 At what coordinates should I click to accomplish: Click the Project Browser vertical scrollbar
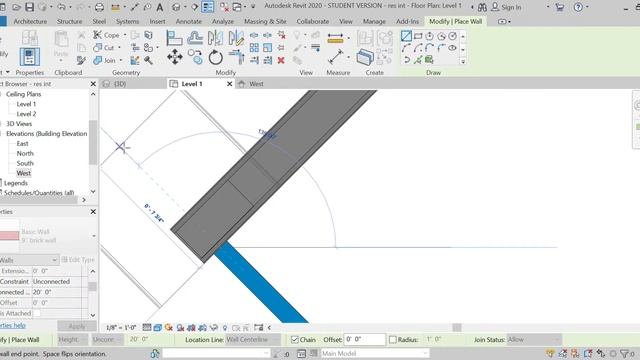[x=93, y=142]
